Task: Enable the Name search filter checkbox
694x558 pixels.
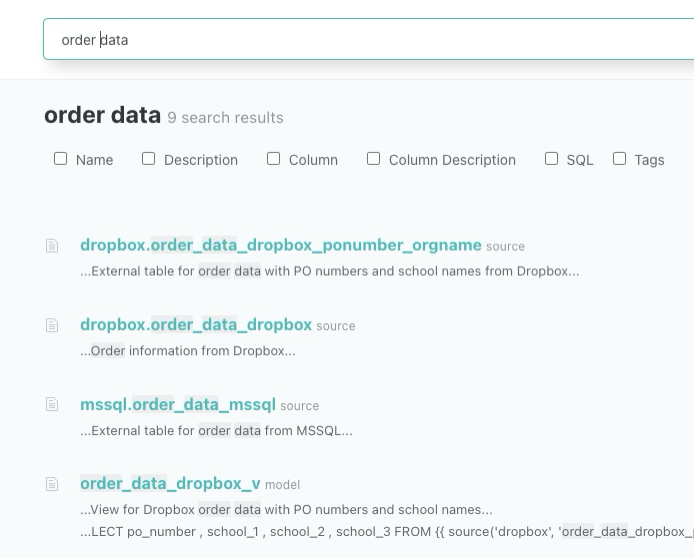Action: point(61,158)
